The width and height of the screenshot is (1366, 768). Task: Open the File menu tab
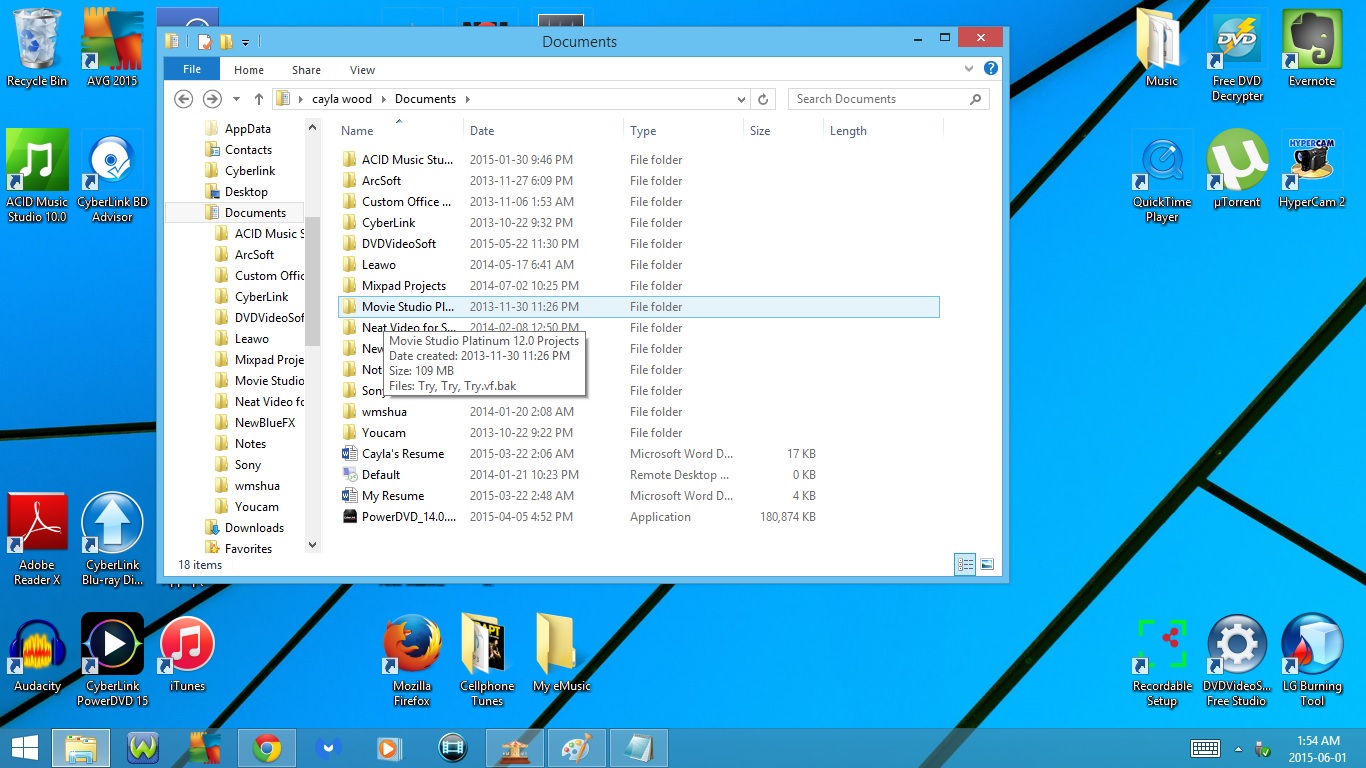pyautogui.click(x=191, y=69)
